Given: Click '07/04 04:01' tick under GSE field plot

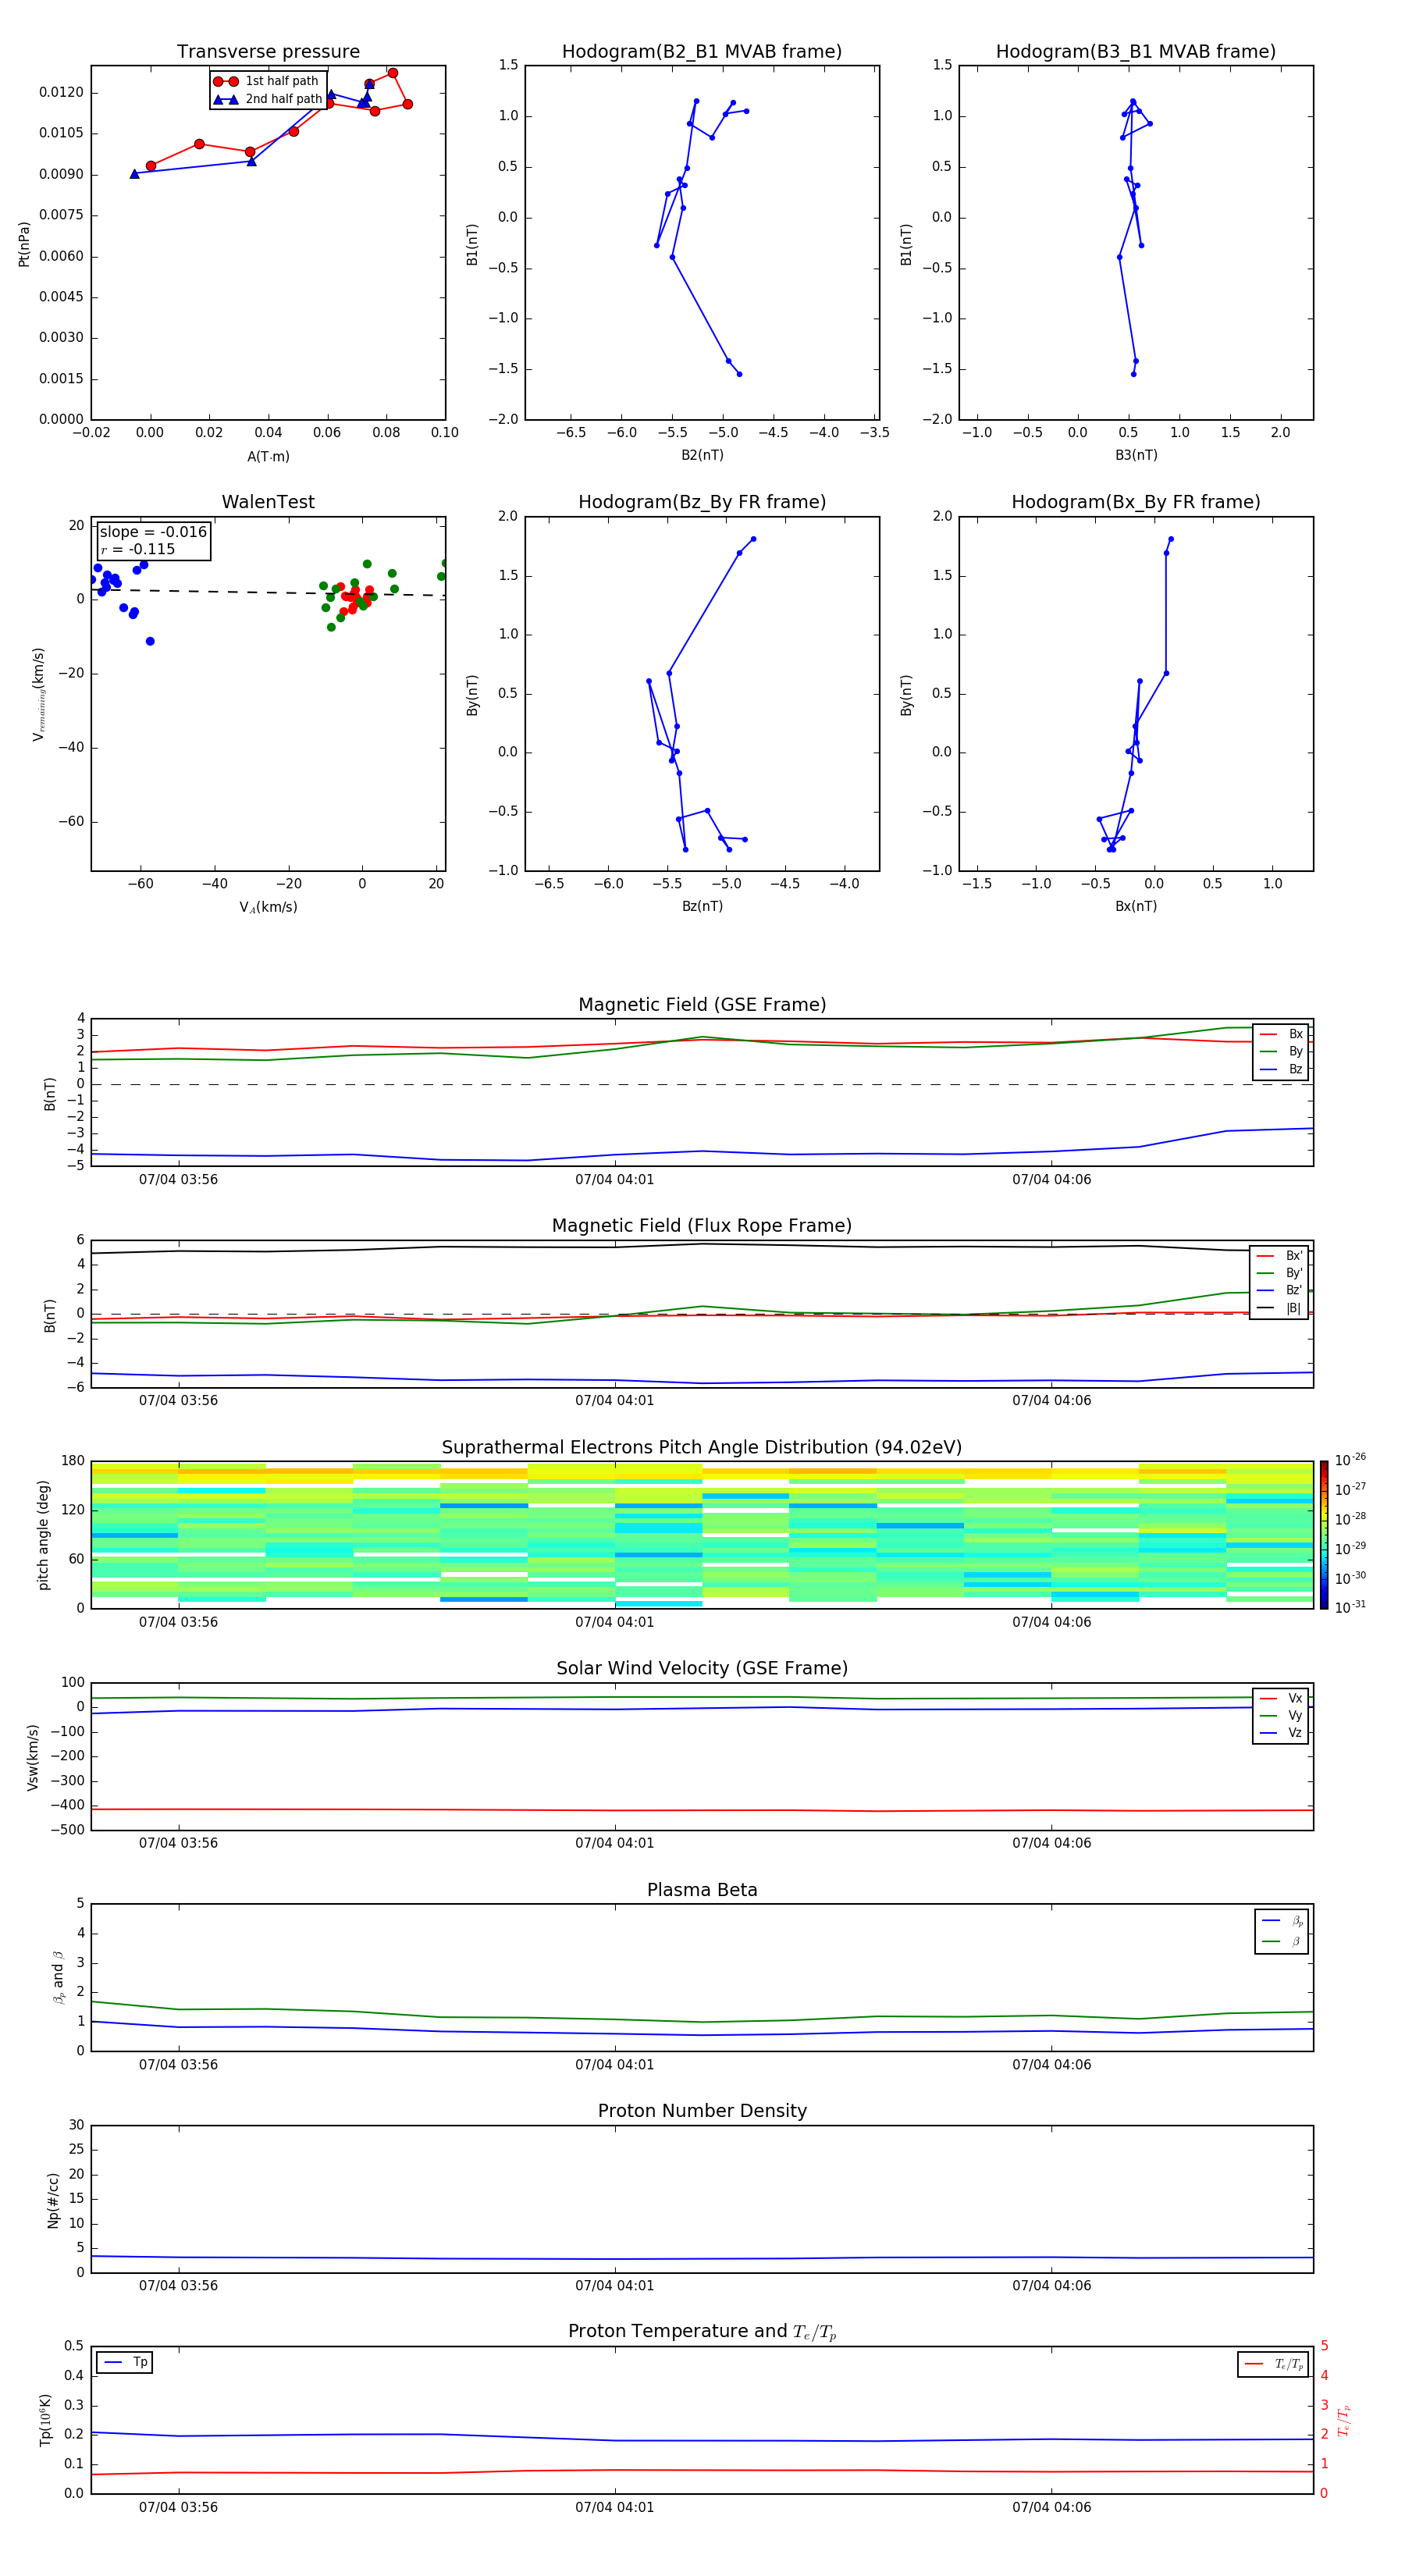Looking at the screenshot, I should click(x=614, y=1180).
